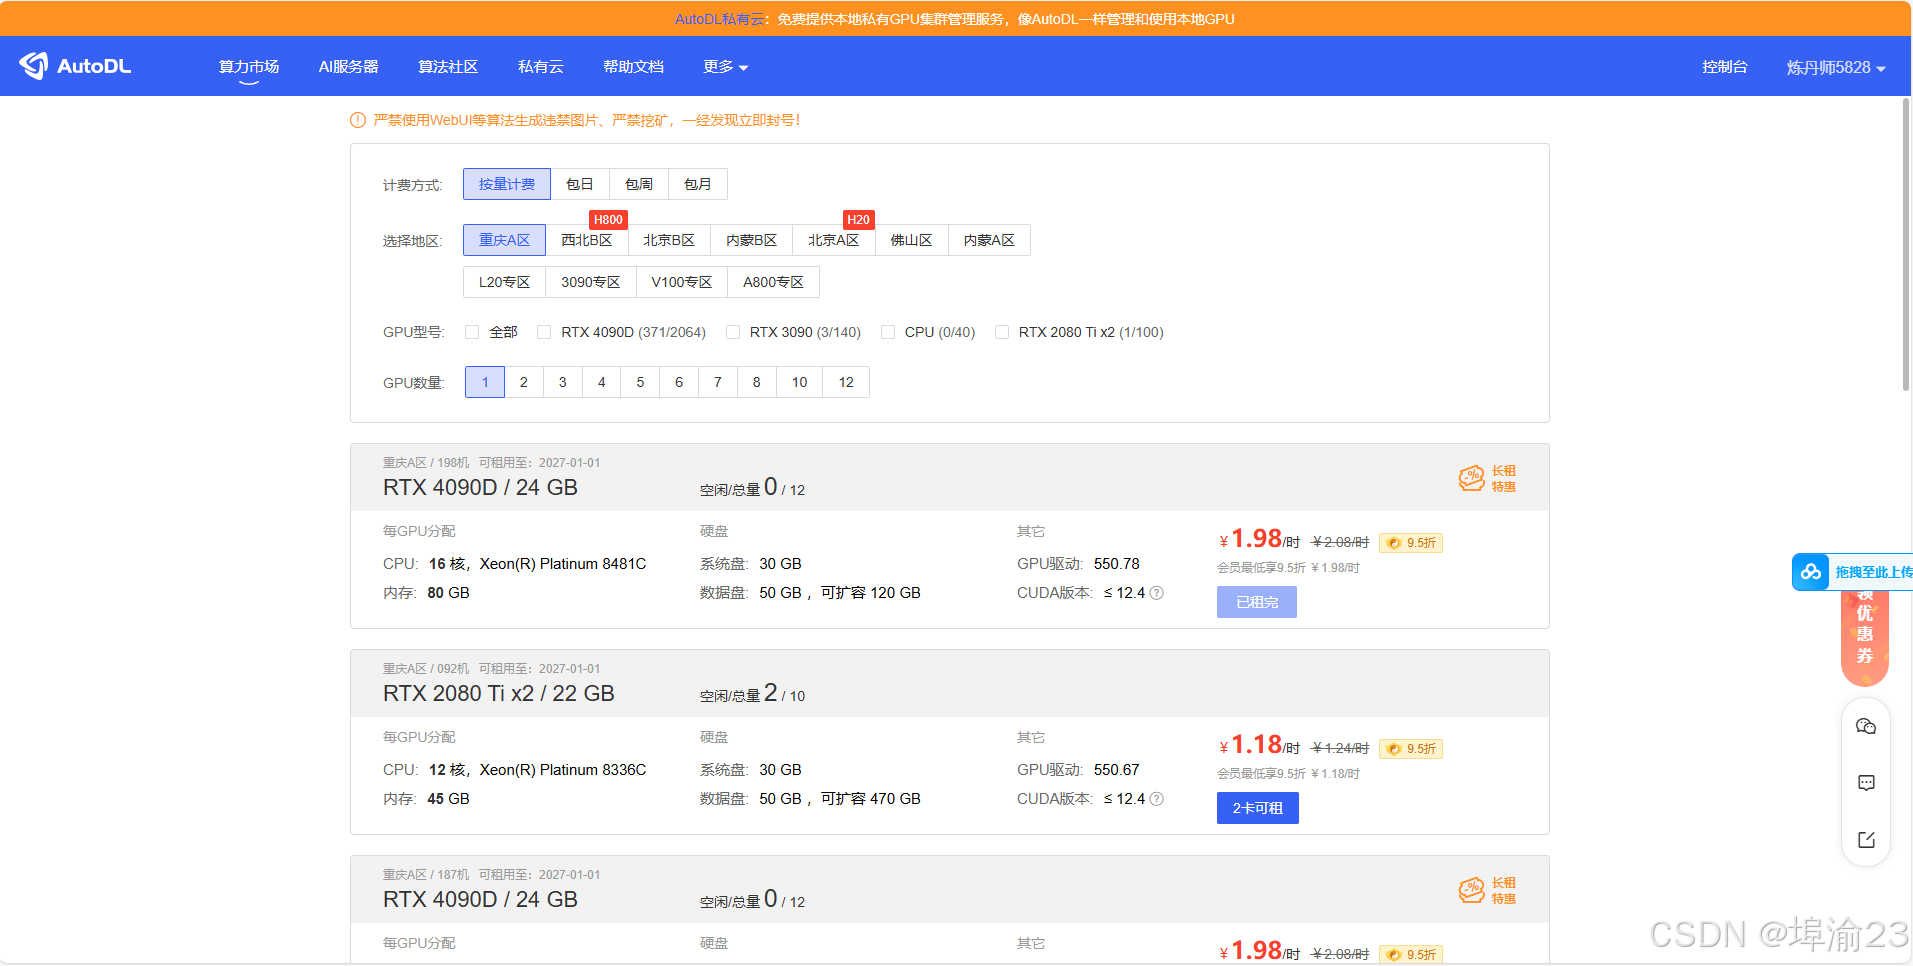Set GPU quantity to 8
1913x966 pixels.
click(x=757, y=382)
